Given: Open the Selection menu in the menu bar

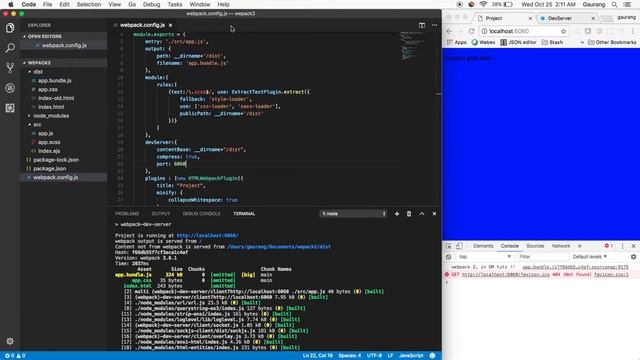Looking at the screenshot, I should tap(89, 4).
